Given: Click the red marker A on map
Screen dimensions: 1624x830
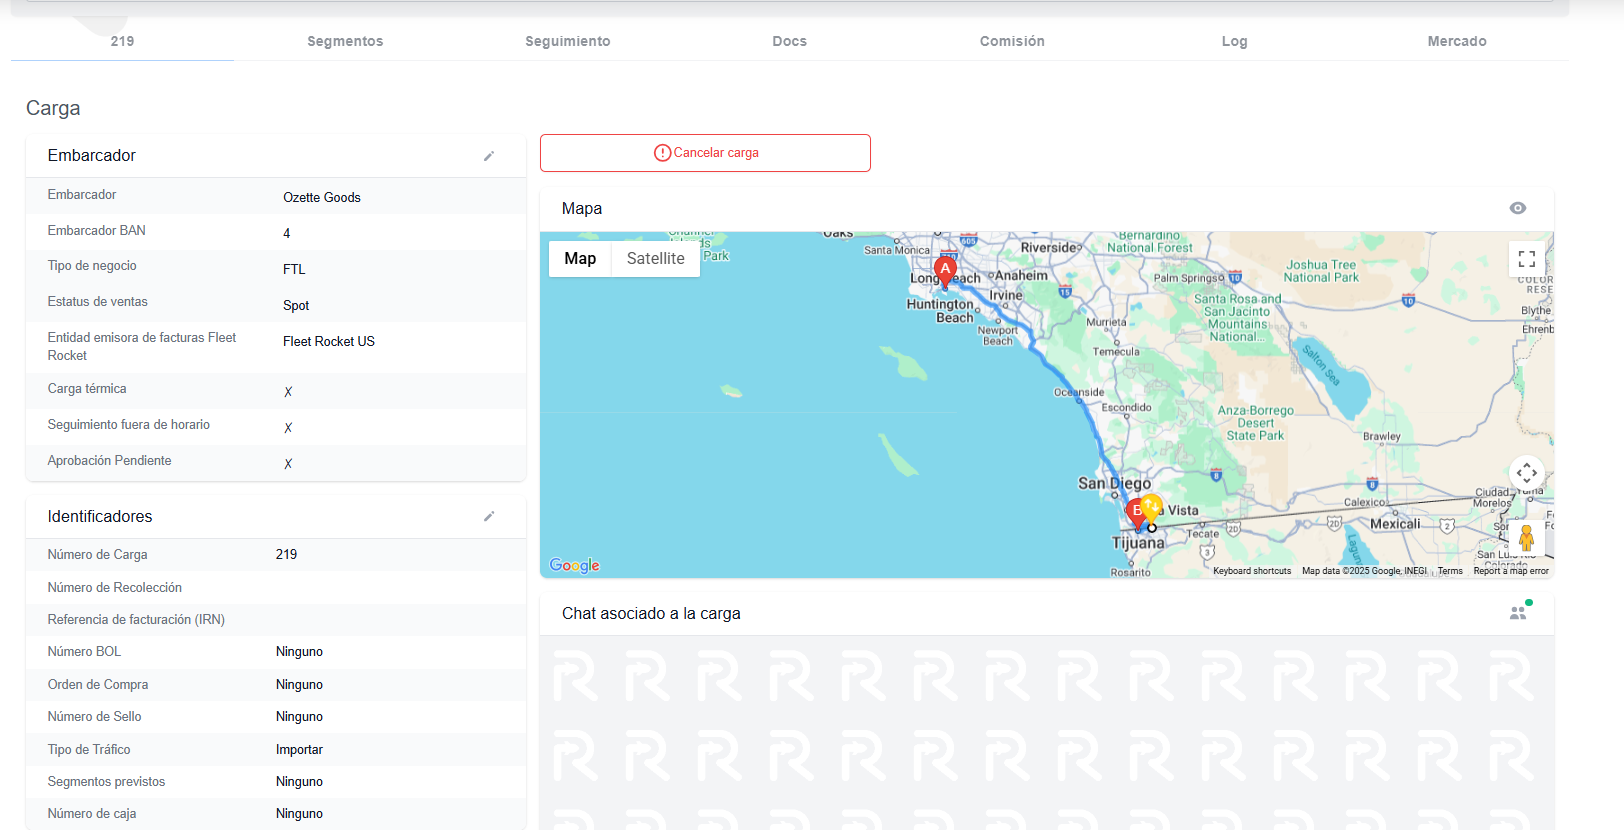Looking at the screenshot, I should (x=945, y=270).
